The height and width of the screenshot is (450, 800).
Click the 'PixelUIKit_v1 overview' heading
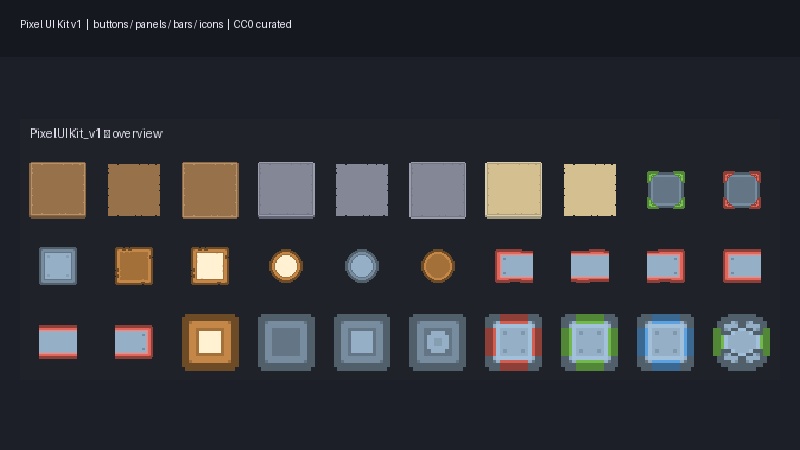coord(96,134)
